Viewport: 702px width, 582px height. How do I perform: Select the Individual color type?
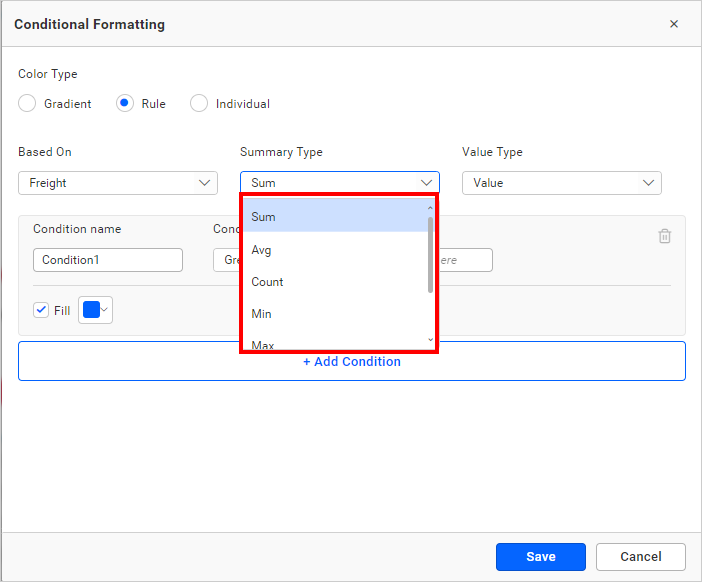[199, 104]
